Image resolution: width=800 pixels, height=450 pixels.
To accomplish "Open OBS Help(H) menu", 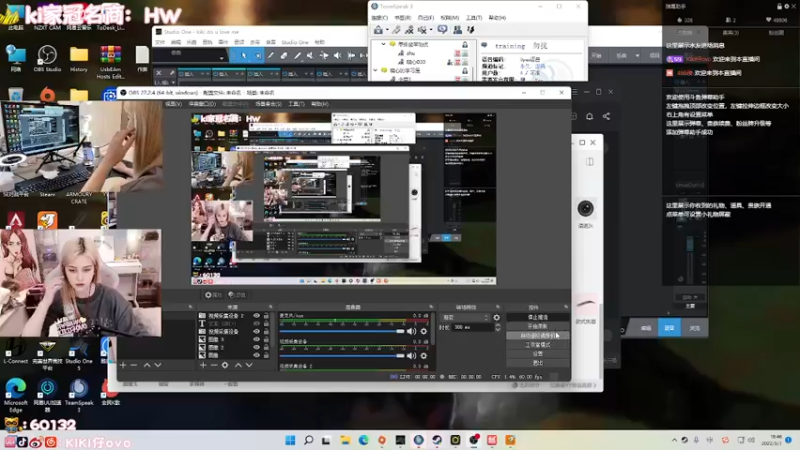I will [319, 104].
